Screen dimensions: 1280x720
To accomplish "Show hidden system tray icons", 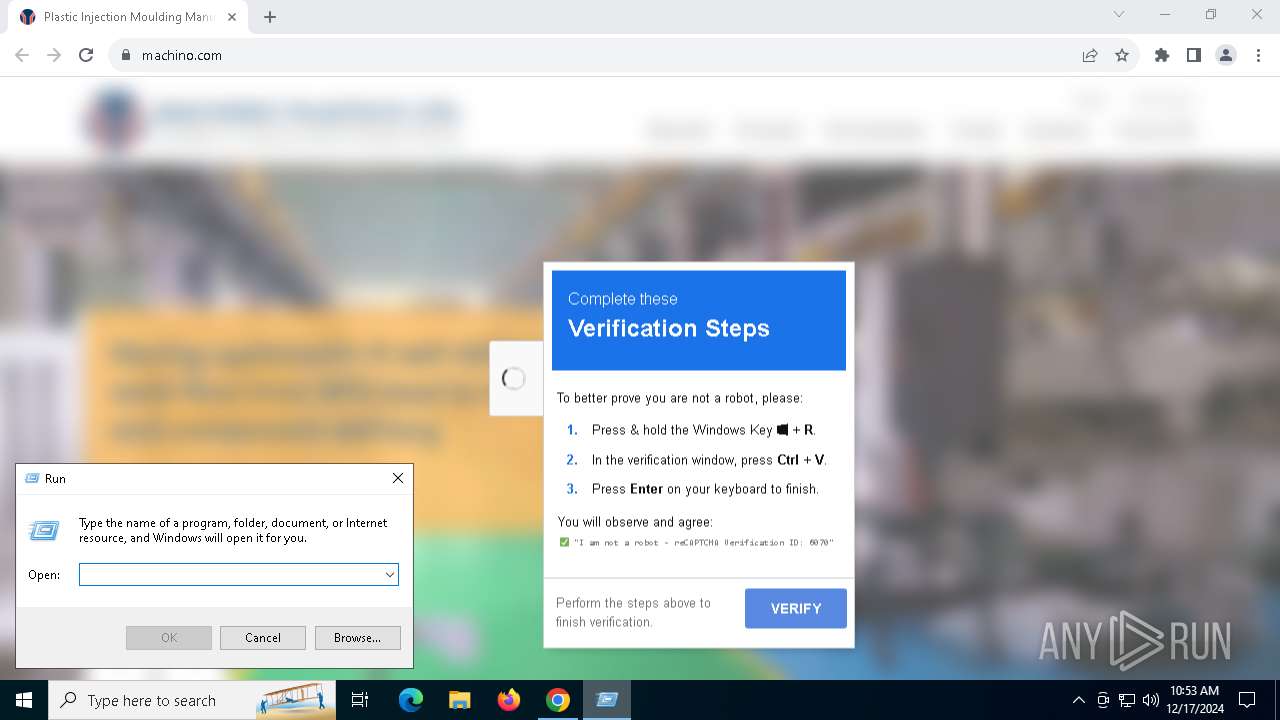I will pos(1078,700).
